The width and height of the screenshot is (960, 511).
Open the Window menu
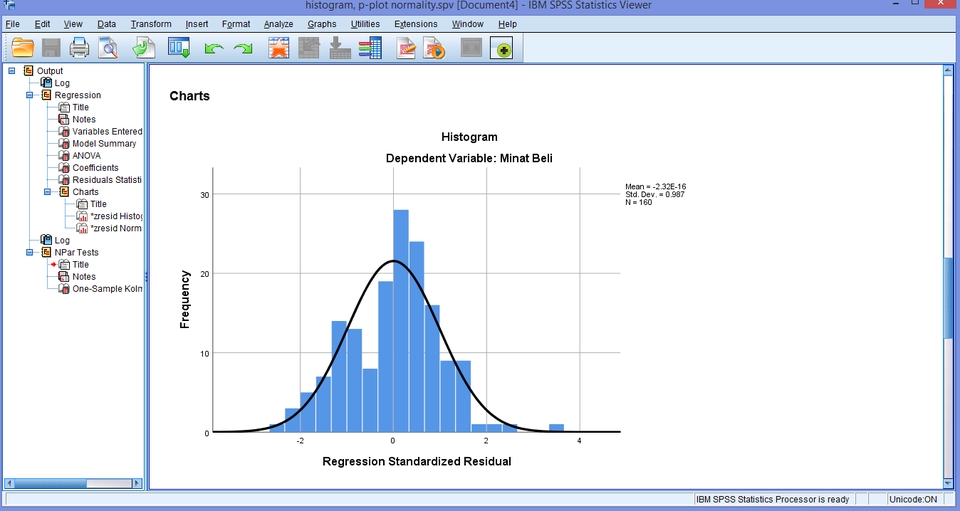click(x=468, y=24)
